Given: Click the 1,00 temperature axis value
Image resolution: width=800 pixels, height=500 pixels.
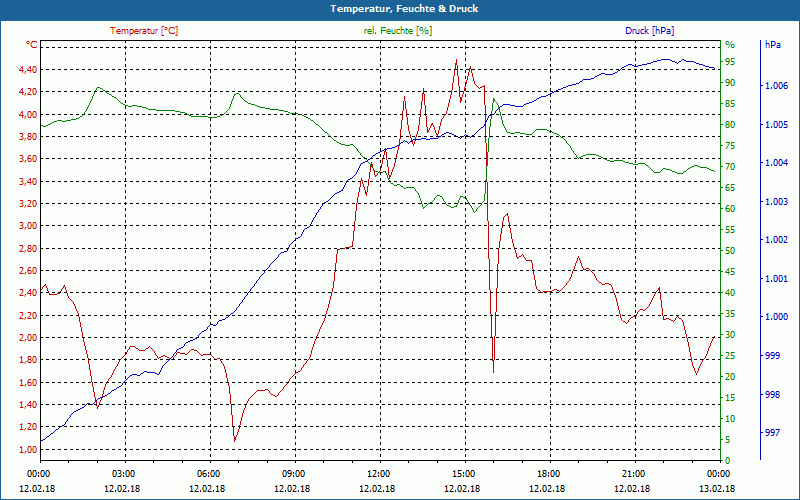Looking at the screenshot, I should pos(28,449).
